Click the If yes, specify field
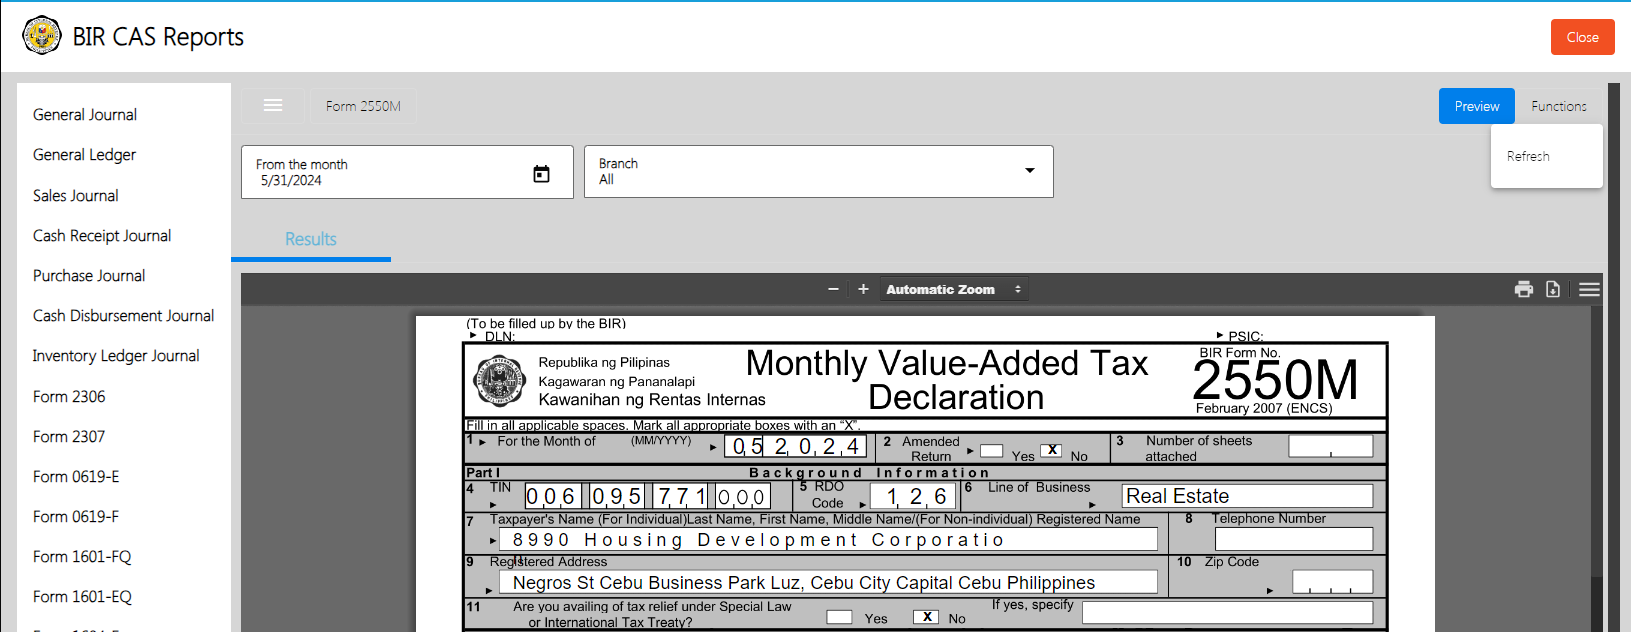The image size is (1631, 632). [x=1227, y=612]
